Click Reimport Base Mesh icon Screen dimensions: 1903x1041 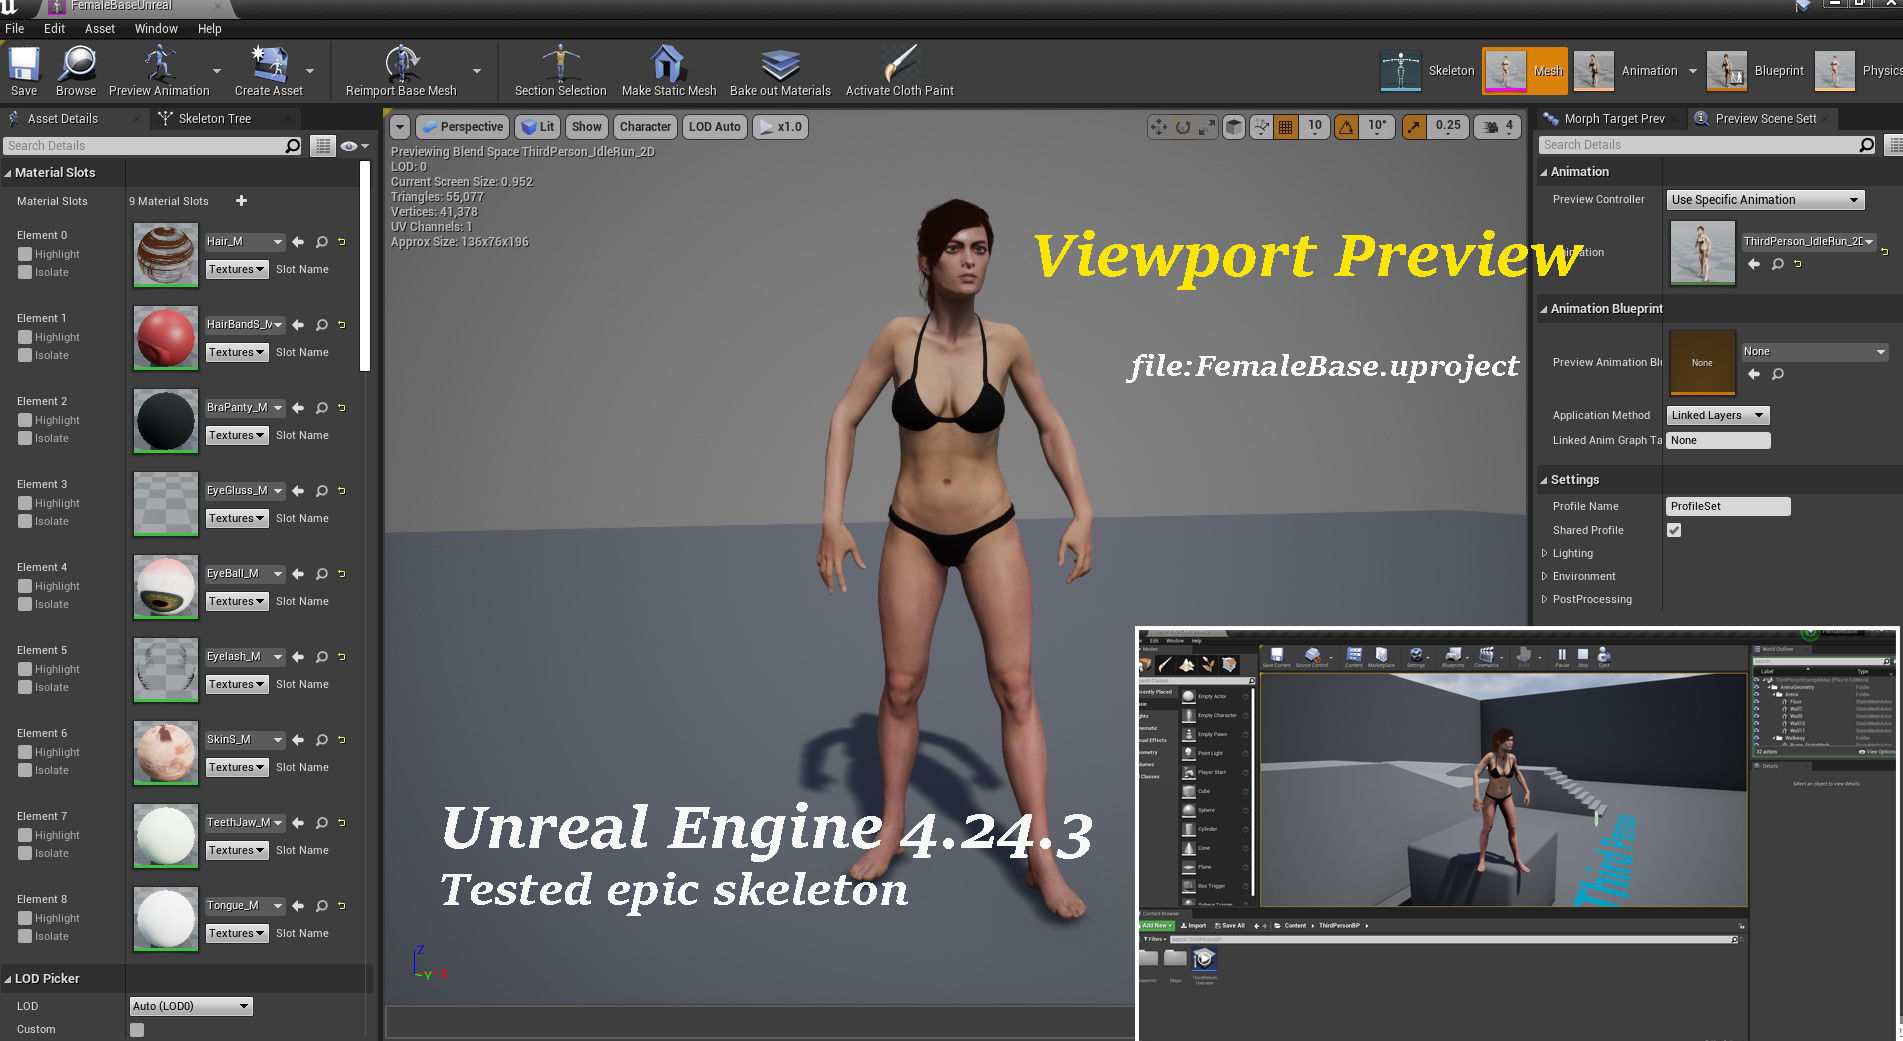[x=401, y=71]
